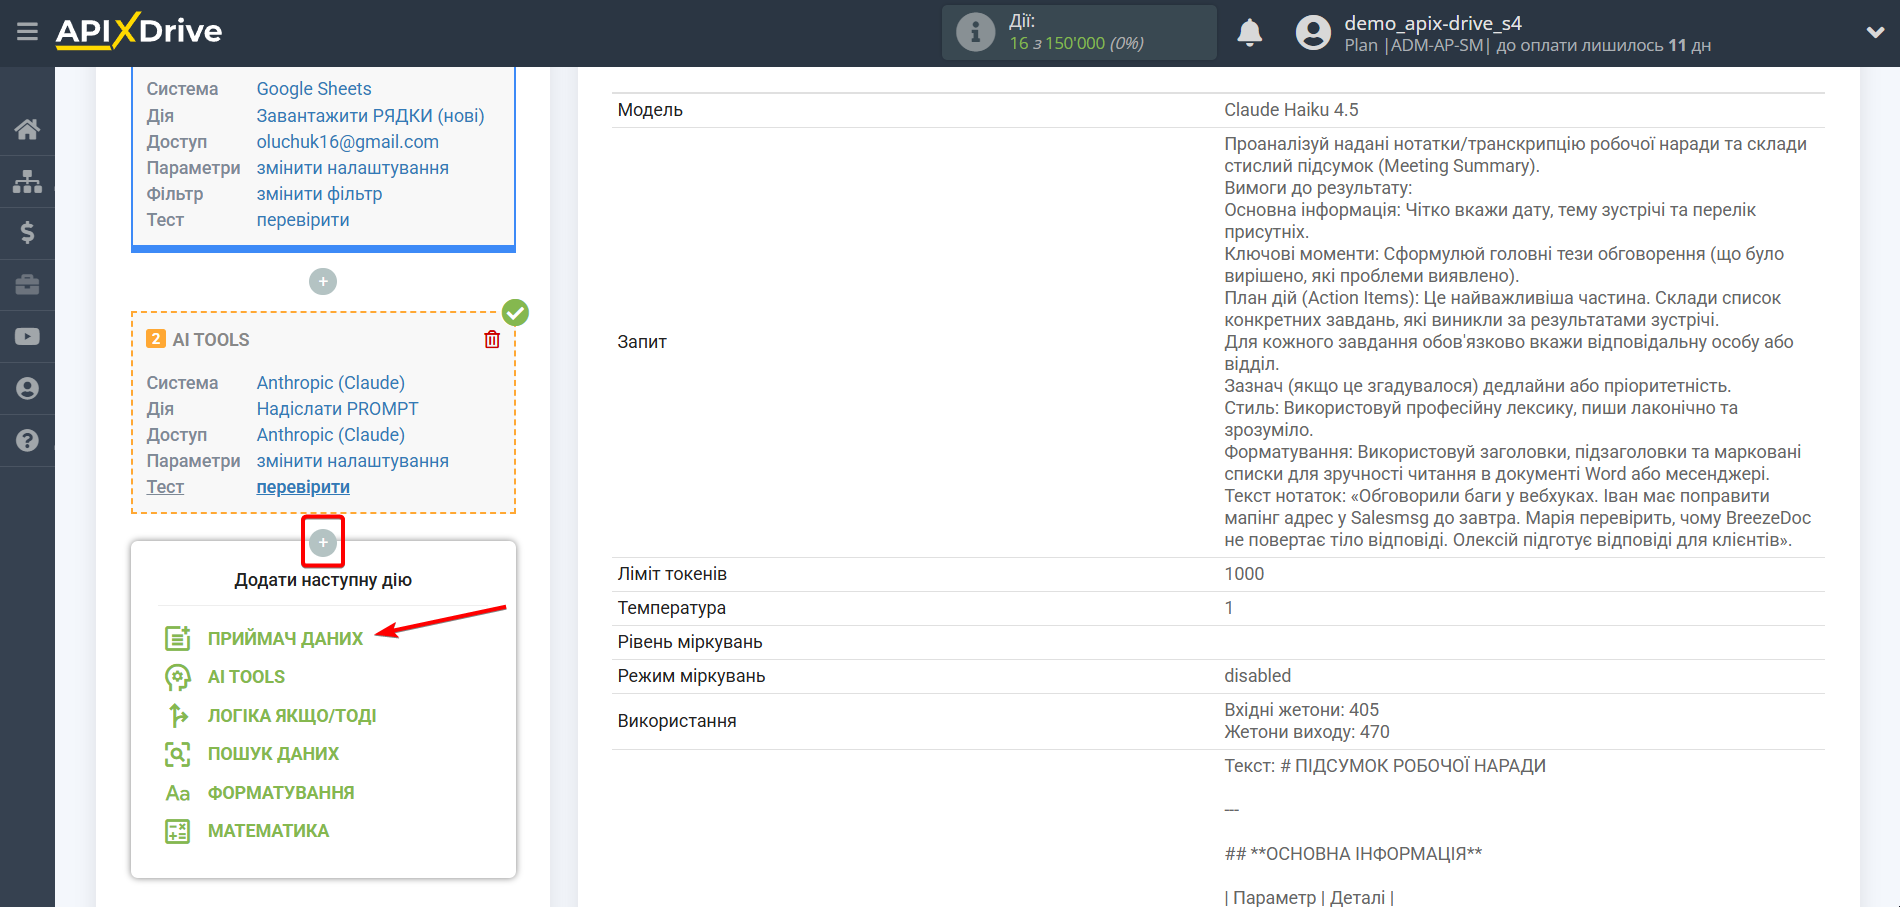The image size is (1900, 907).
Task: Click the Температура row label
Action: (x=672, y=608)
